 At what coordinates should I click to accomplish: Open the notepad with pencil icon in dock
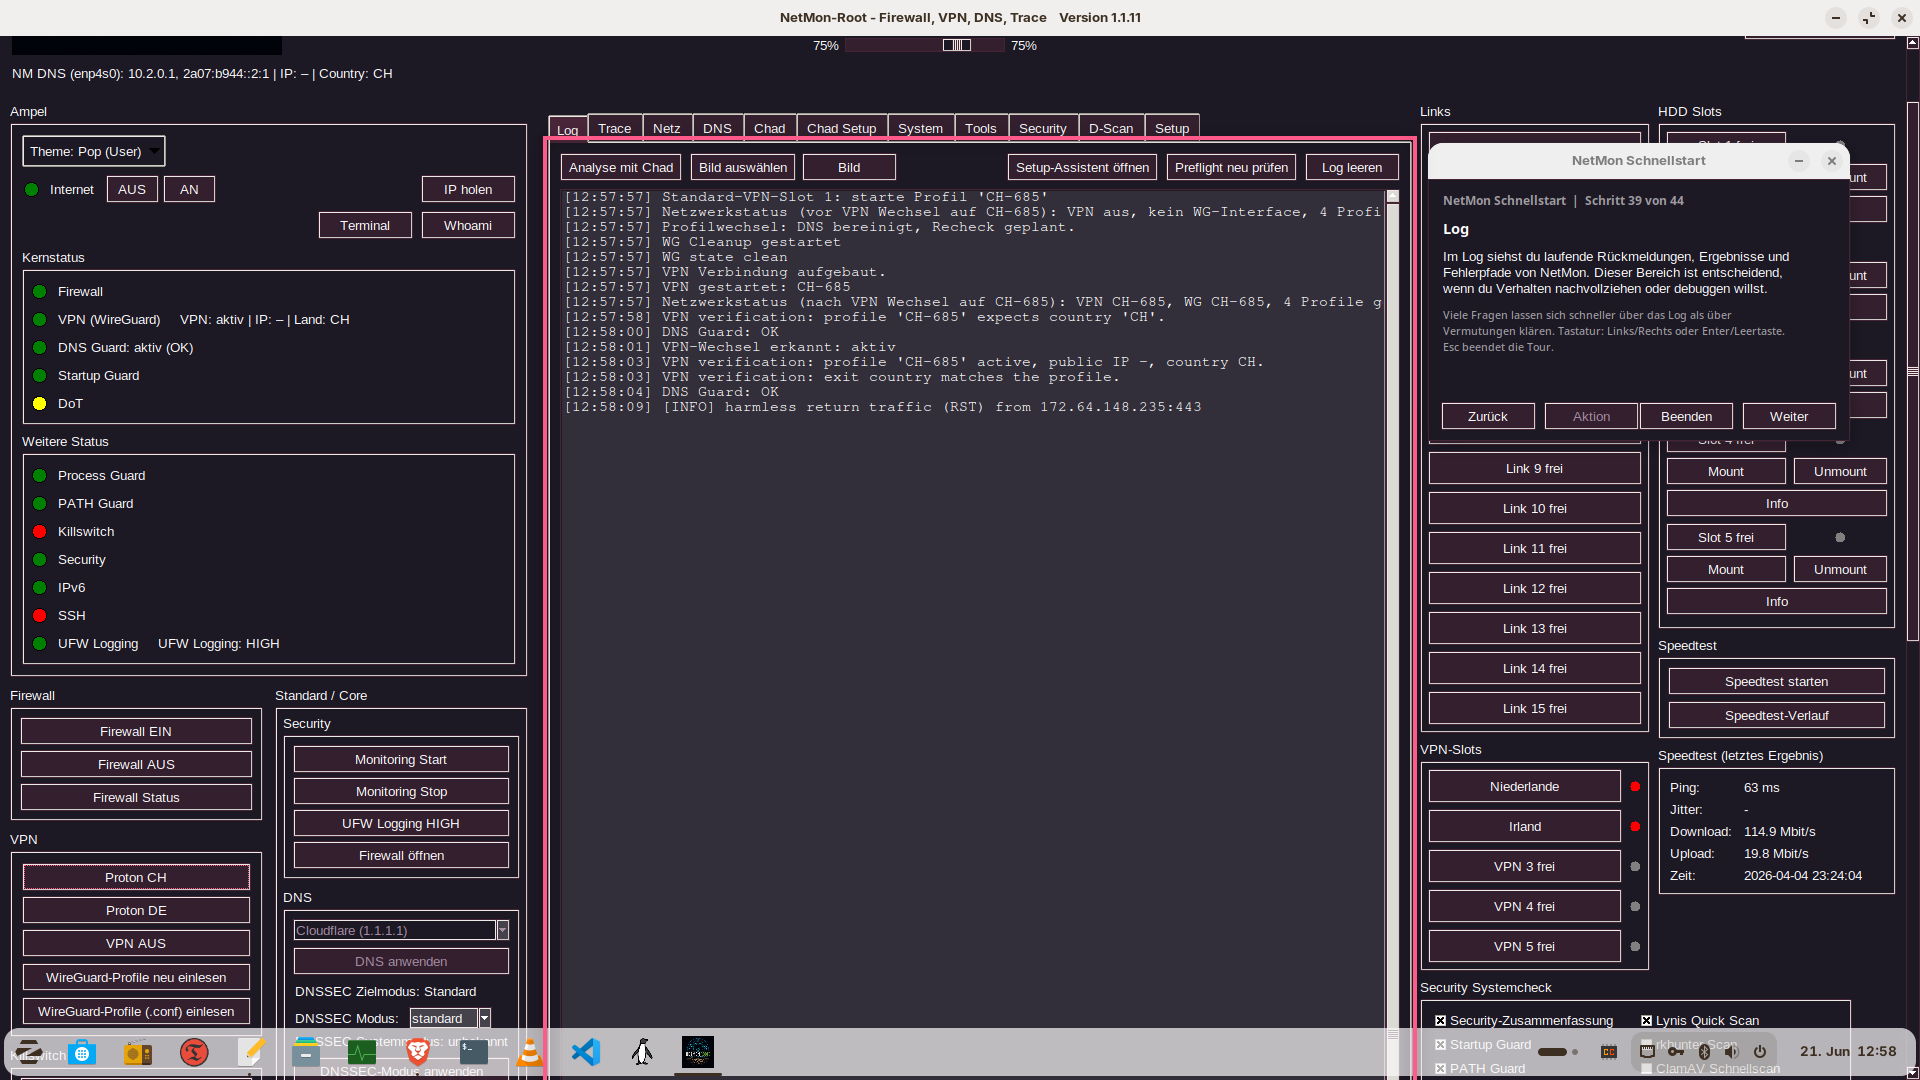[250, 1052]
